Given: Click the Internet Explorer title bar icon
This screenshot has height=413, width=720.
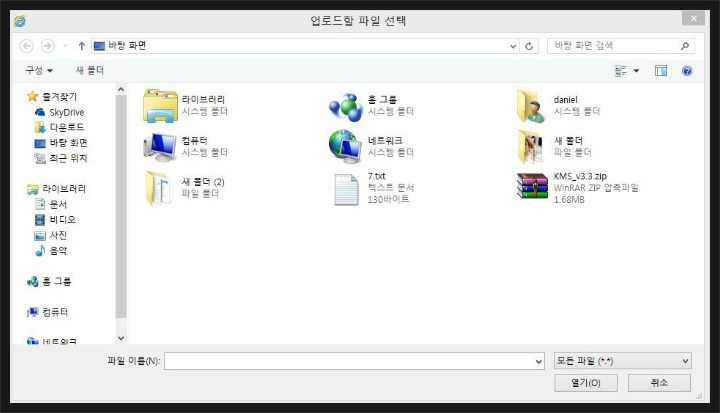Looking at the screenshot, I should 20,21.
